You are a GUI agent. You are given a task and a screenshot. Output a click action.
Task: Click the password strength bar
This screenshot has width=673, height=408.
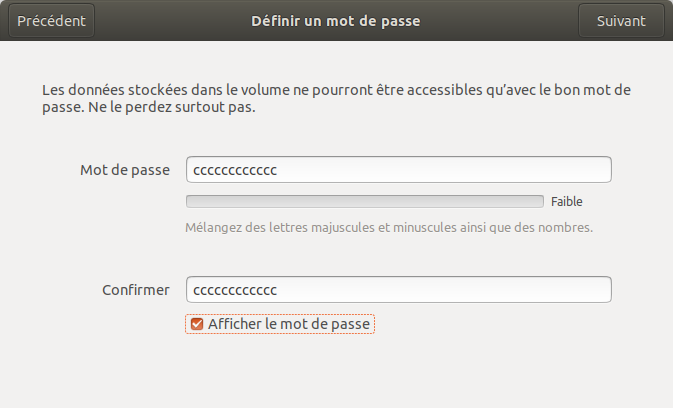point(365,201)
